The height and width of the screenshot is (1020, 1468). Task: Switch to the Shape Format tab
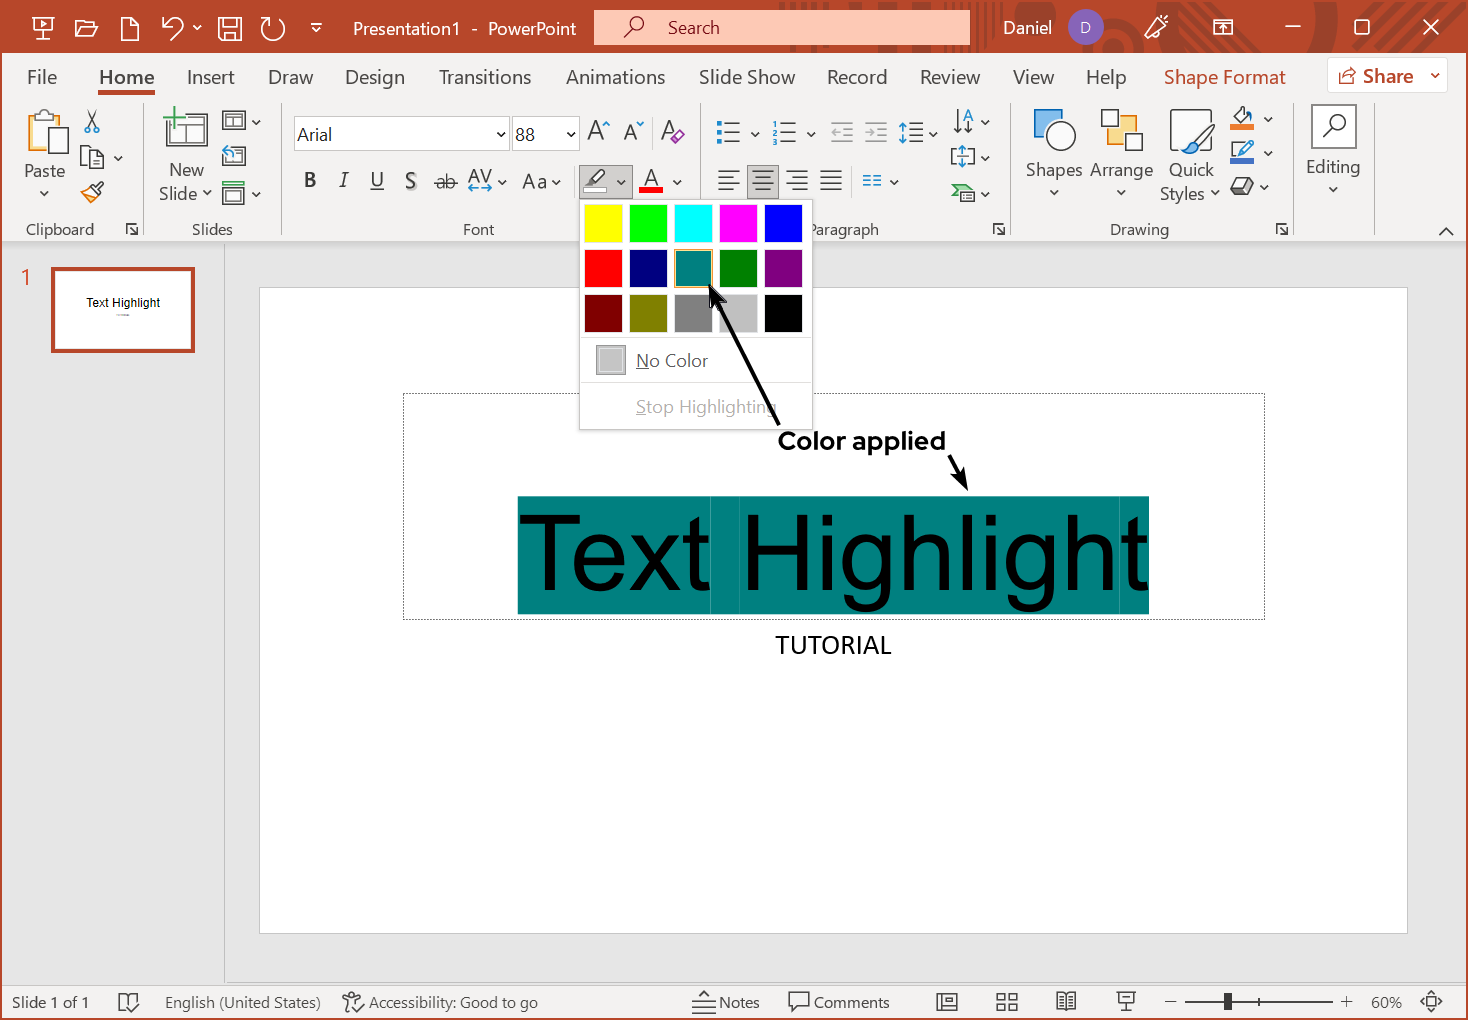[1224, 77]
